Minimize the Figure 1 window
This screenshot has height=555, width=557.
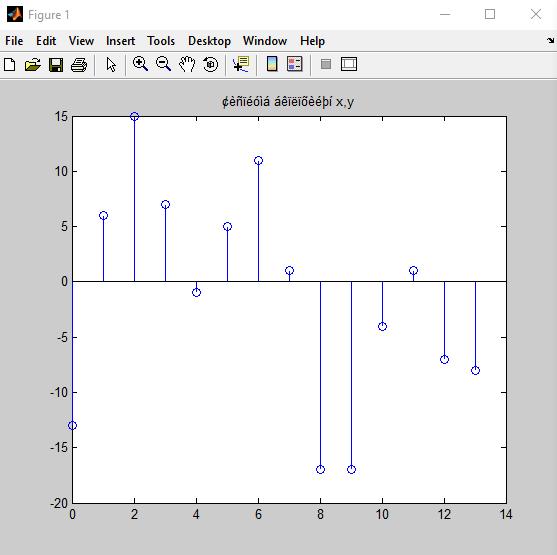(x=445, y=14)
